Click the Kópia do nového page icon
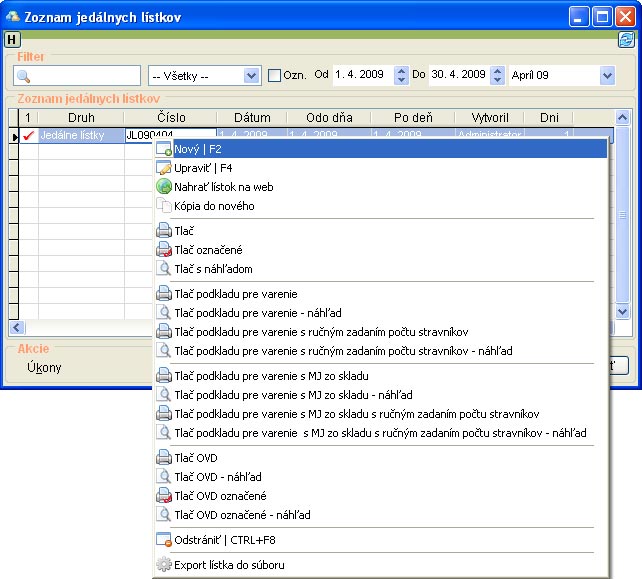This screenshot has height=579, width=642. tap(165, 206)
